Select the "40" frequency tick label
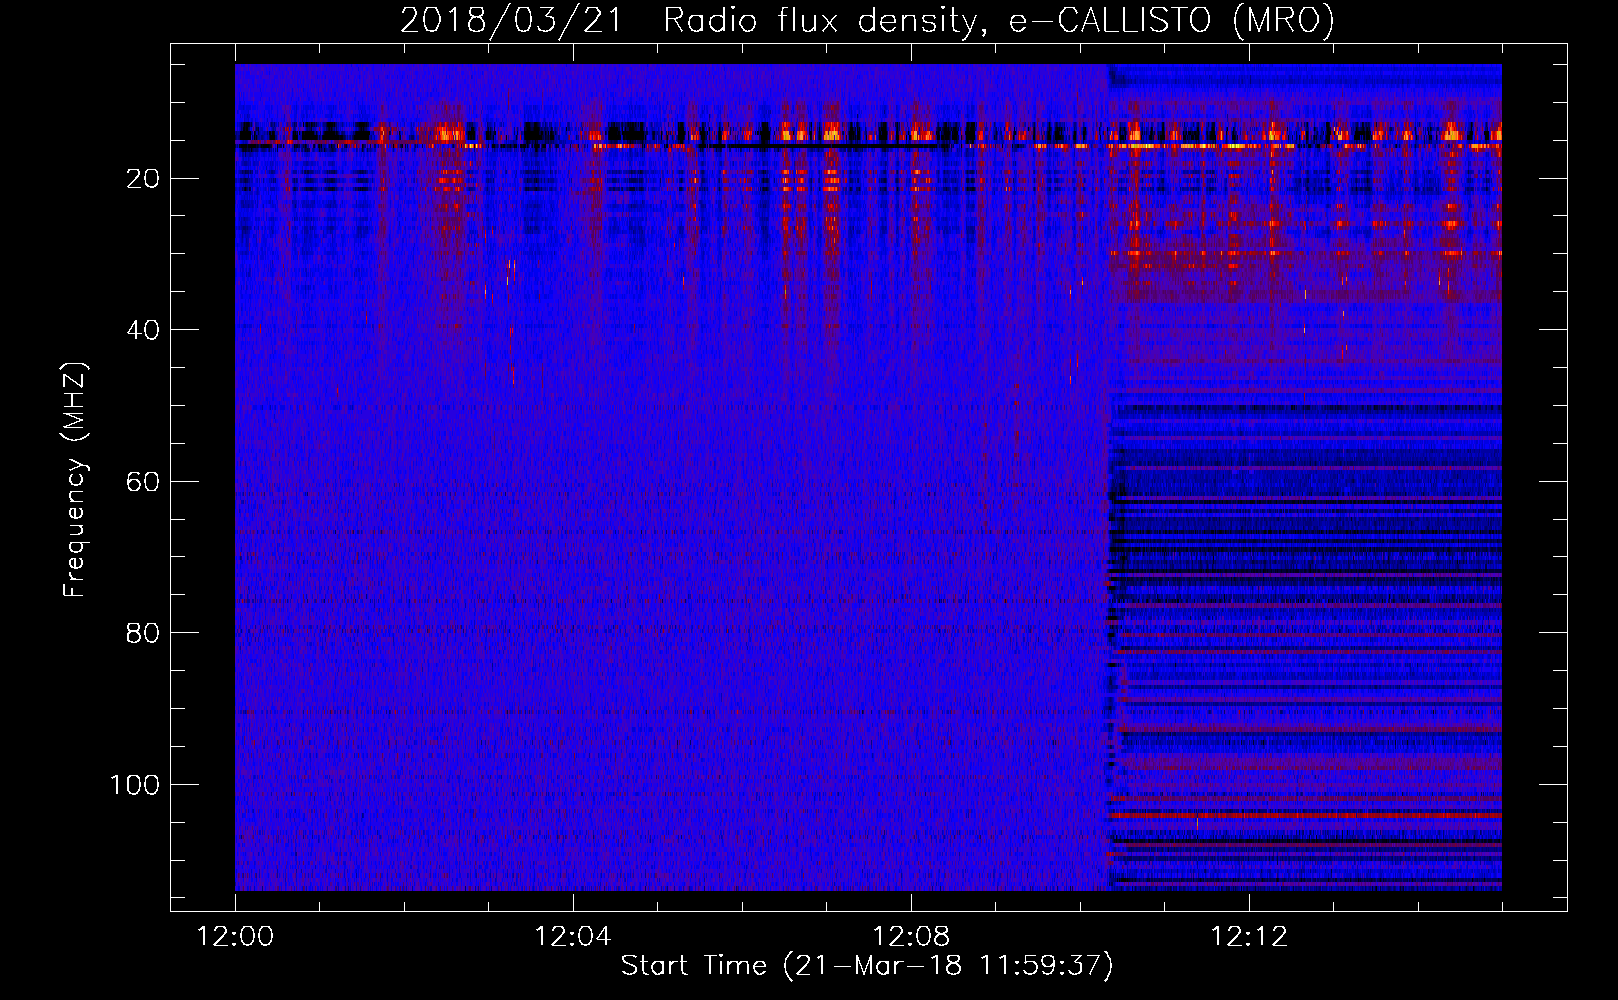This screenshot has width=1618, height=1000. (x=143, y=330)
